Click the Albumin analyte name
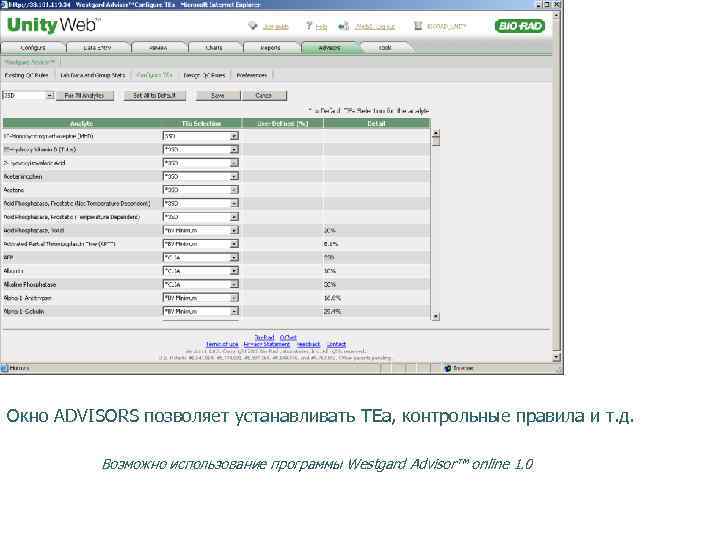This screenshot has width=720, height=540. (14, 271)
